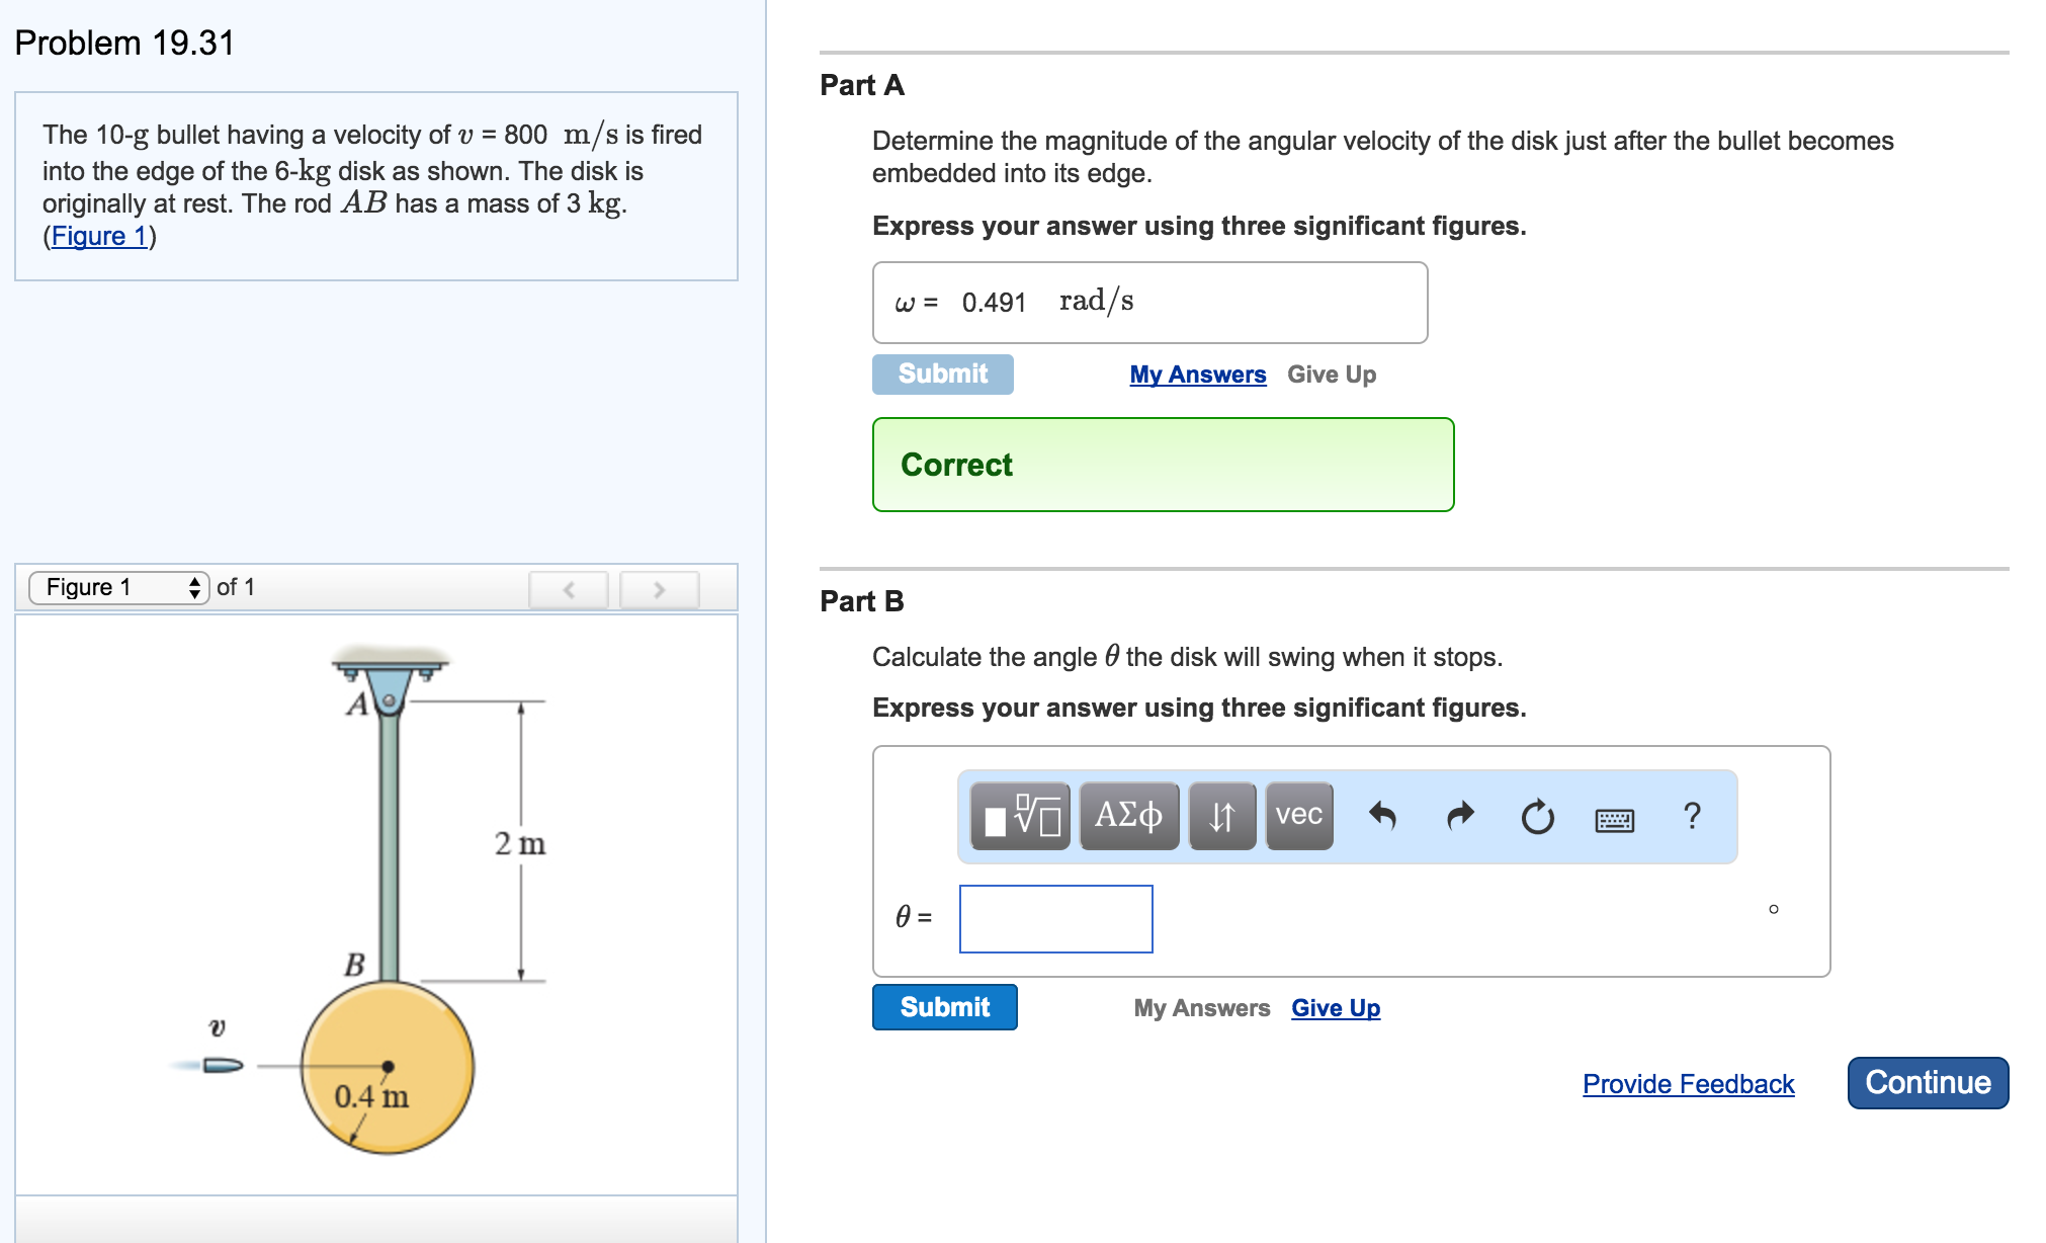Open the math templates square-root tool
Viewport: 2046px width, 1243px height.
coord(1020,816)
